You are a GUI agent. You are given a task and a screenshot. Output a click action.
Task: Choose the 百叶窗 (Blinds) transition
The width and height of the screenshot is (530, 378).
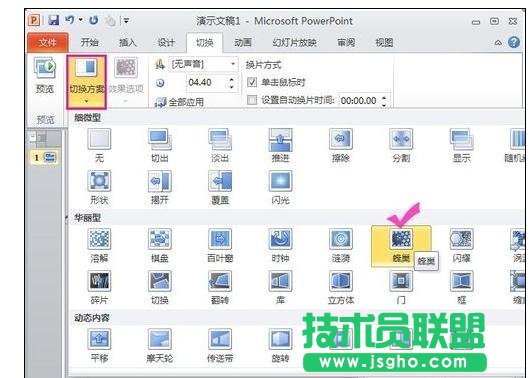[x=220, y=246]
